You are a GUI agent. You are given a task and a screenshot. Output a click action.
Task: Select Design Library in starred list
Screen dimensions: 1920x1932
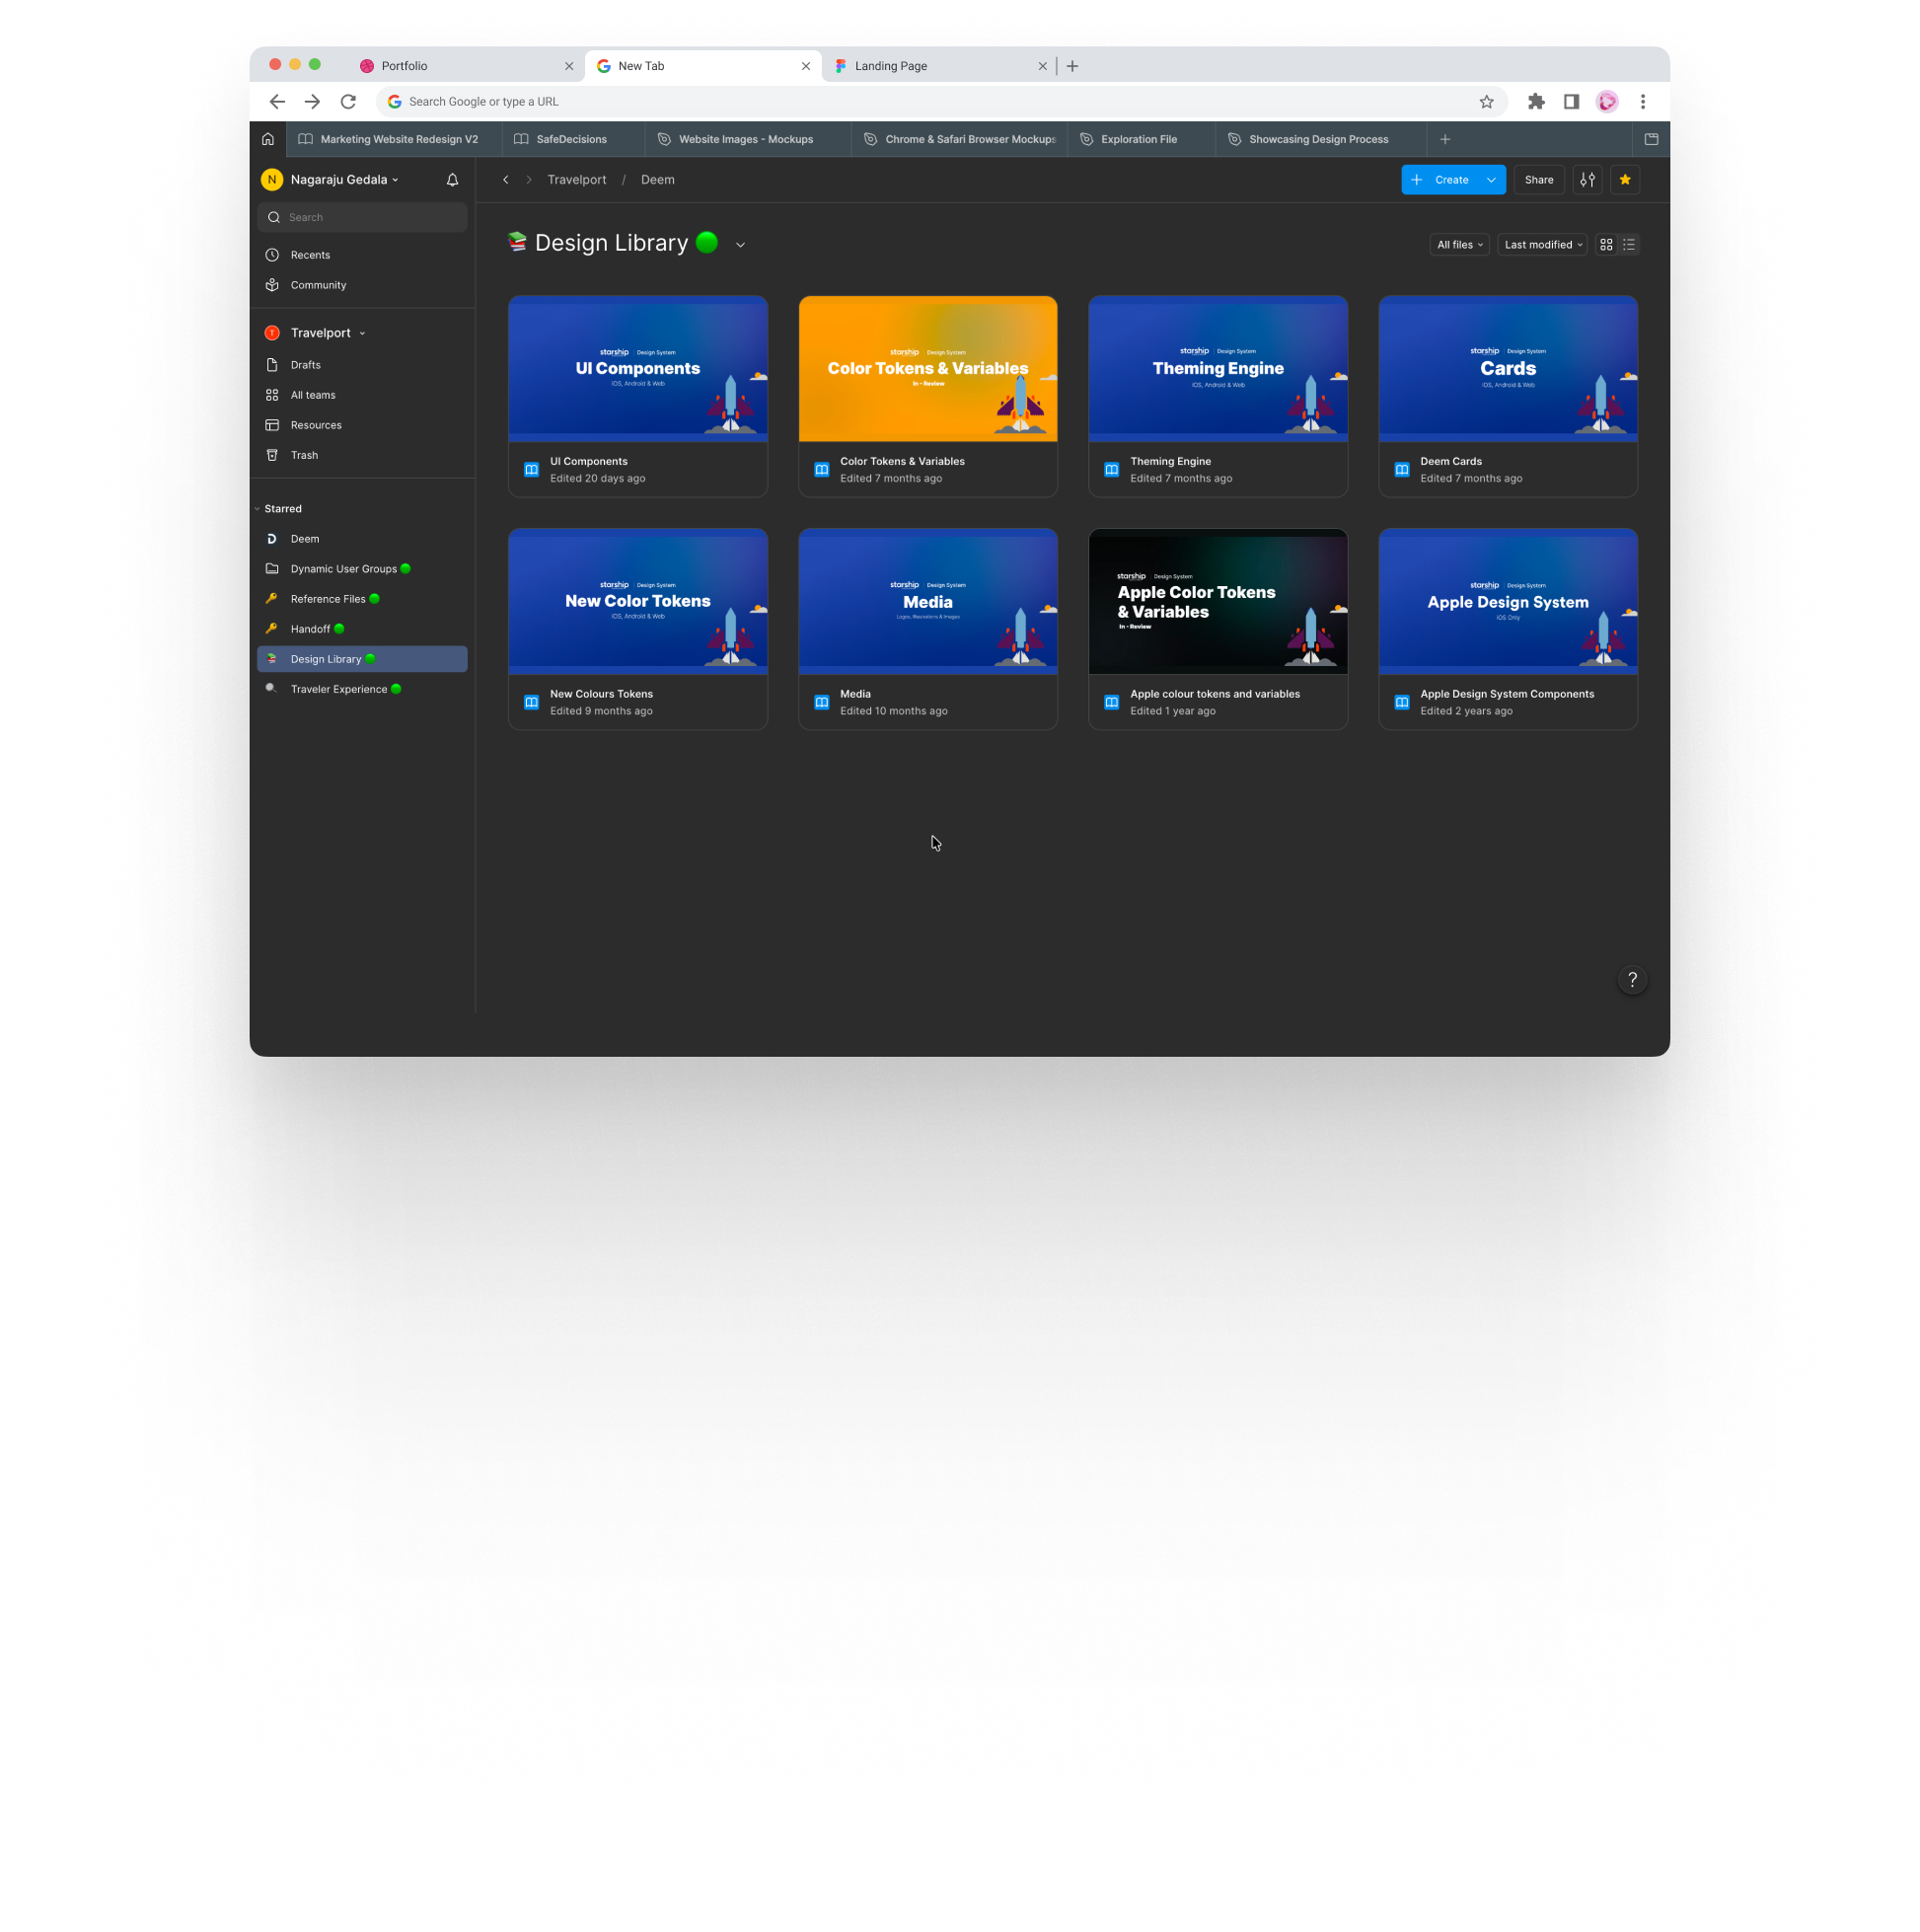[362, 659]
